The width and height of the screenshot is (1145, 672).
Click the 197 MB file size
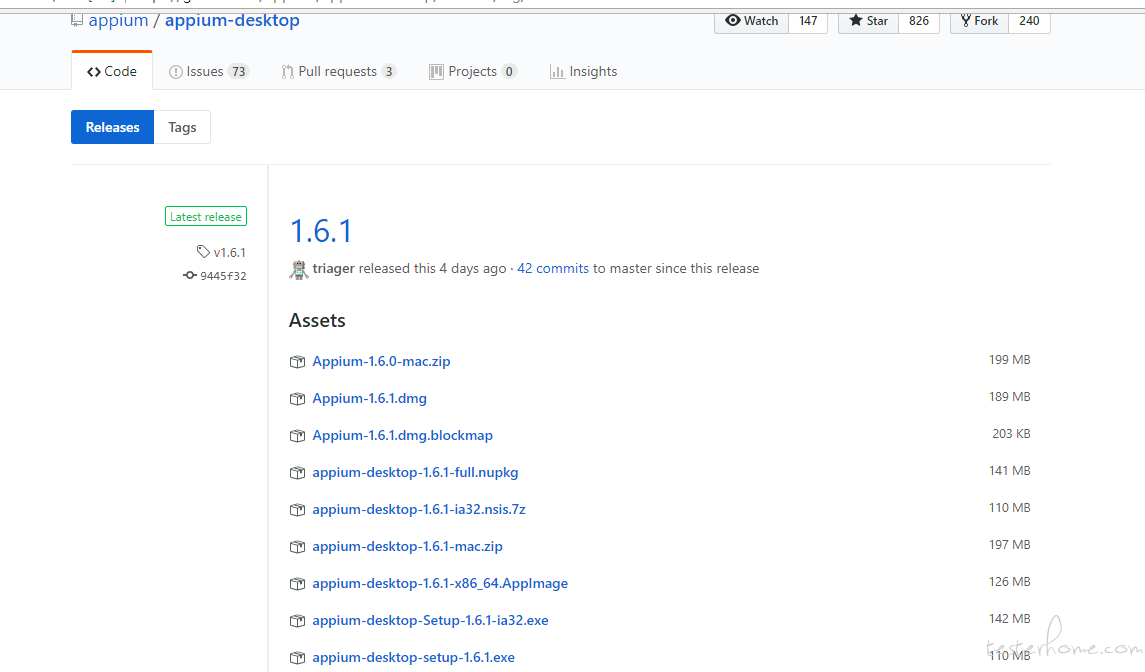(1010, 545)
